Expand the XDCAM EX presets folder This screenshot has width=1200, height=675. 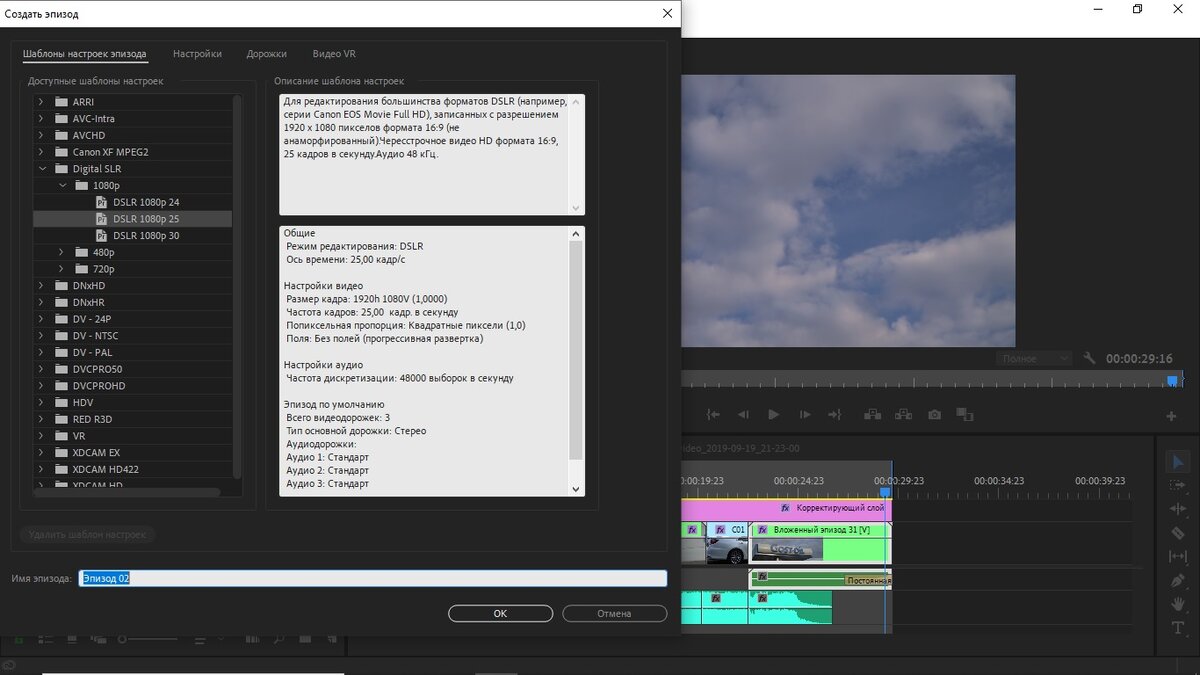point(41,452)
